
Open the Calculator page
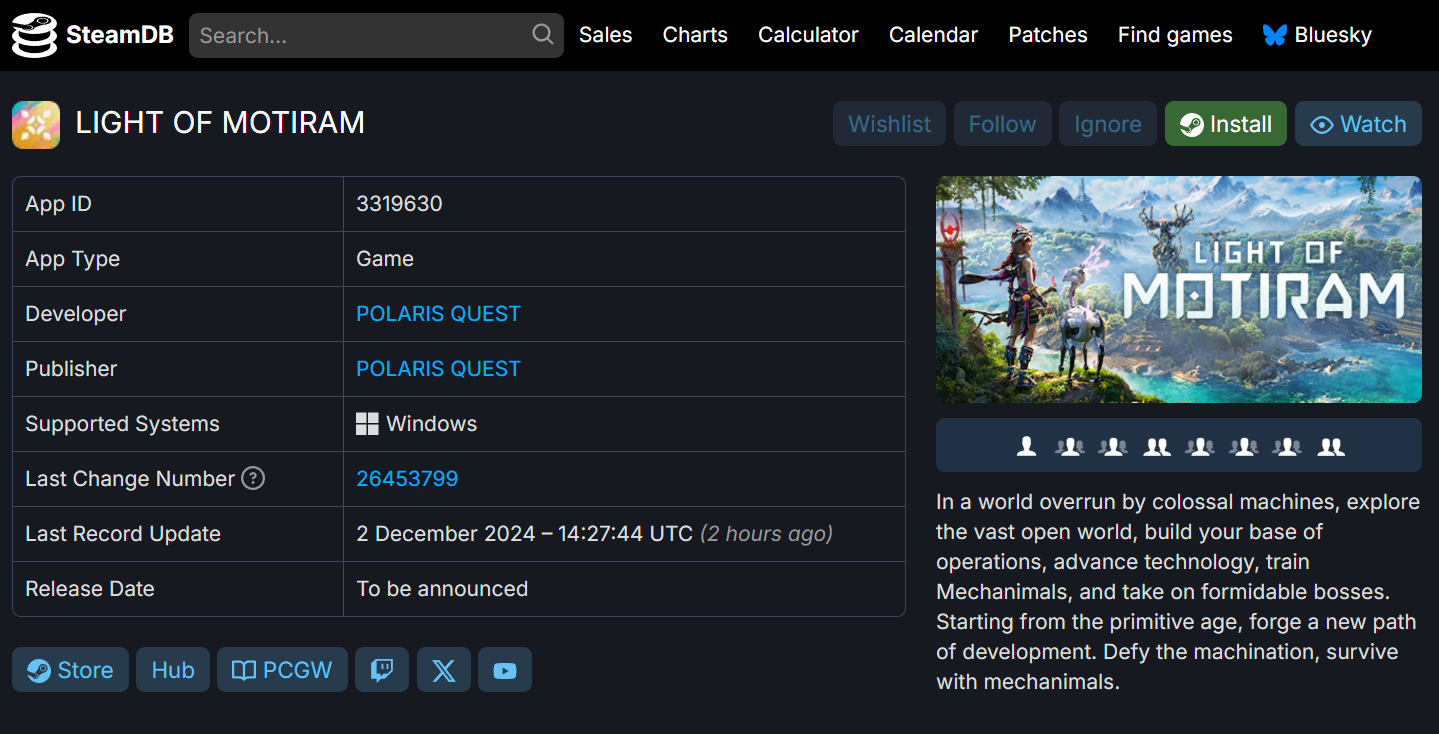click(x=808, y=35)
